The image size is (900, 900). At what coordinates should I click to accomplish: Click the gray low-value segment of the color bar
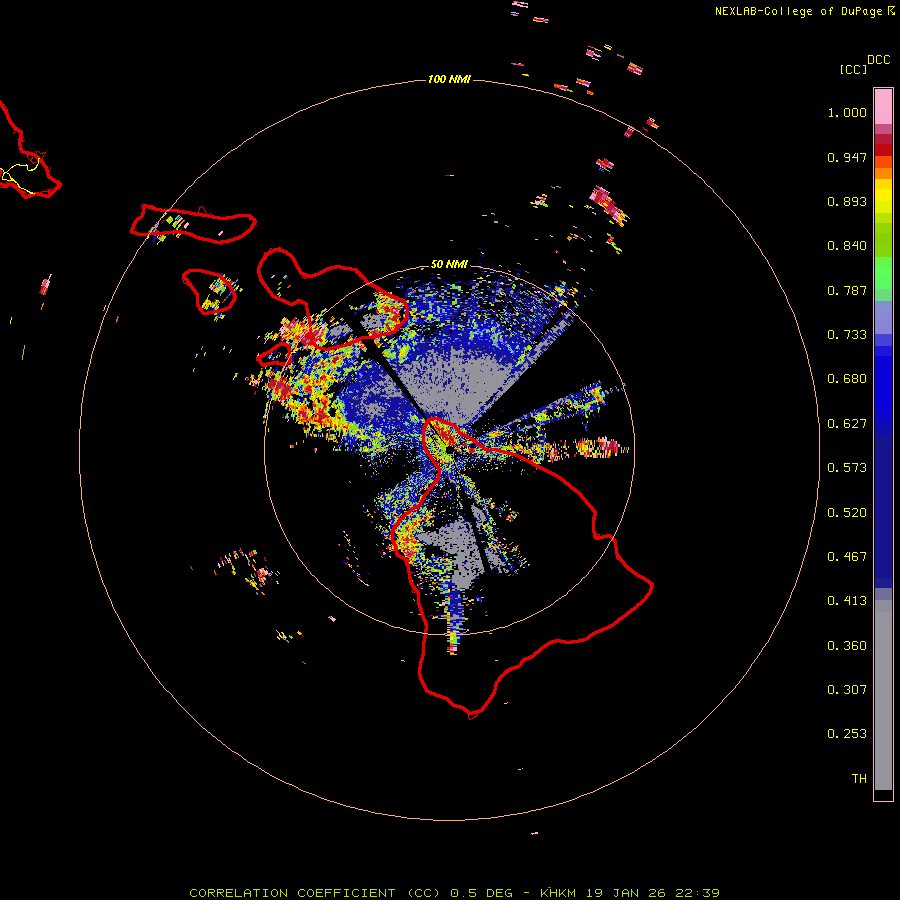[x=883, y=695]
